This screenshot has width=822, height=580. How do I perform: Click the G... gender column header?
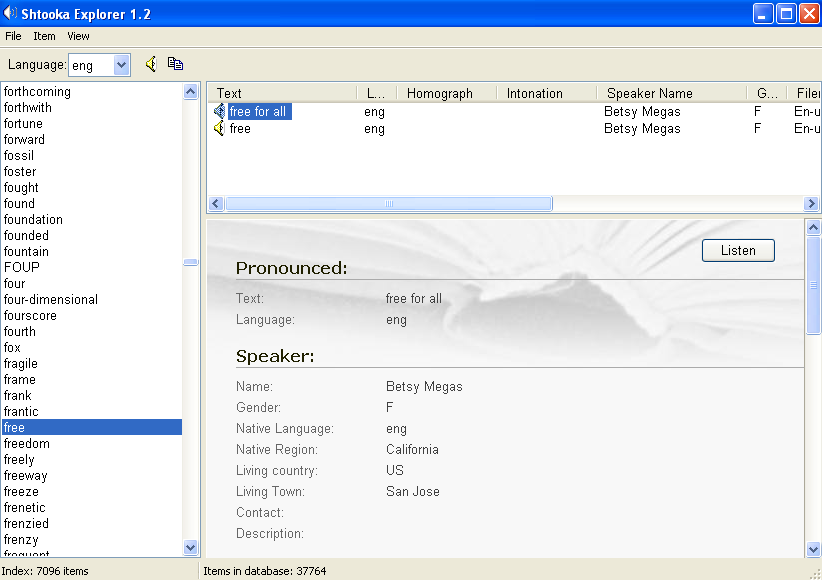766,93
